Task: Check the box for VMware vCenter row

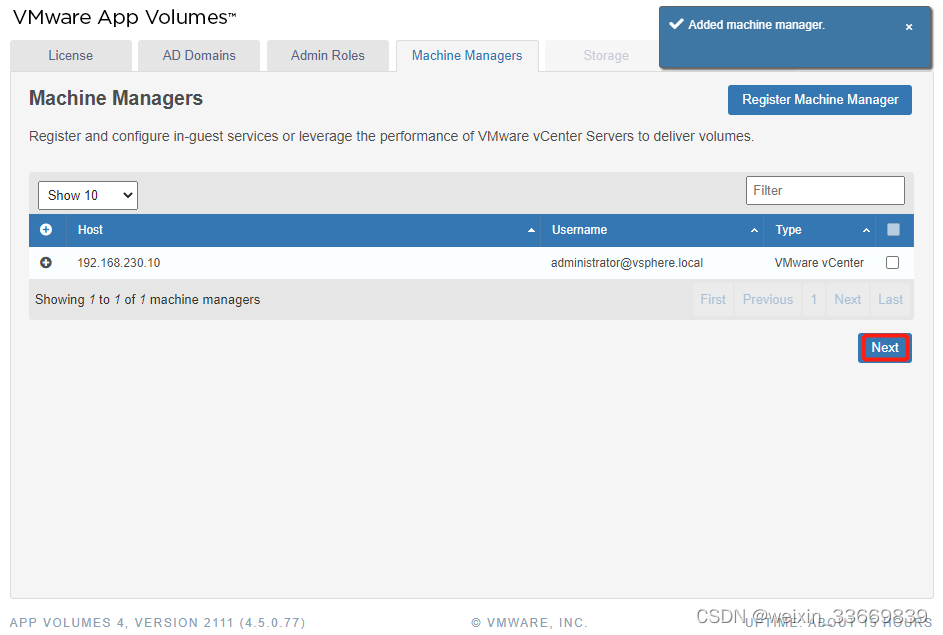Action: coord(892,263)
